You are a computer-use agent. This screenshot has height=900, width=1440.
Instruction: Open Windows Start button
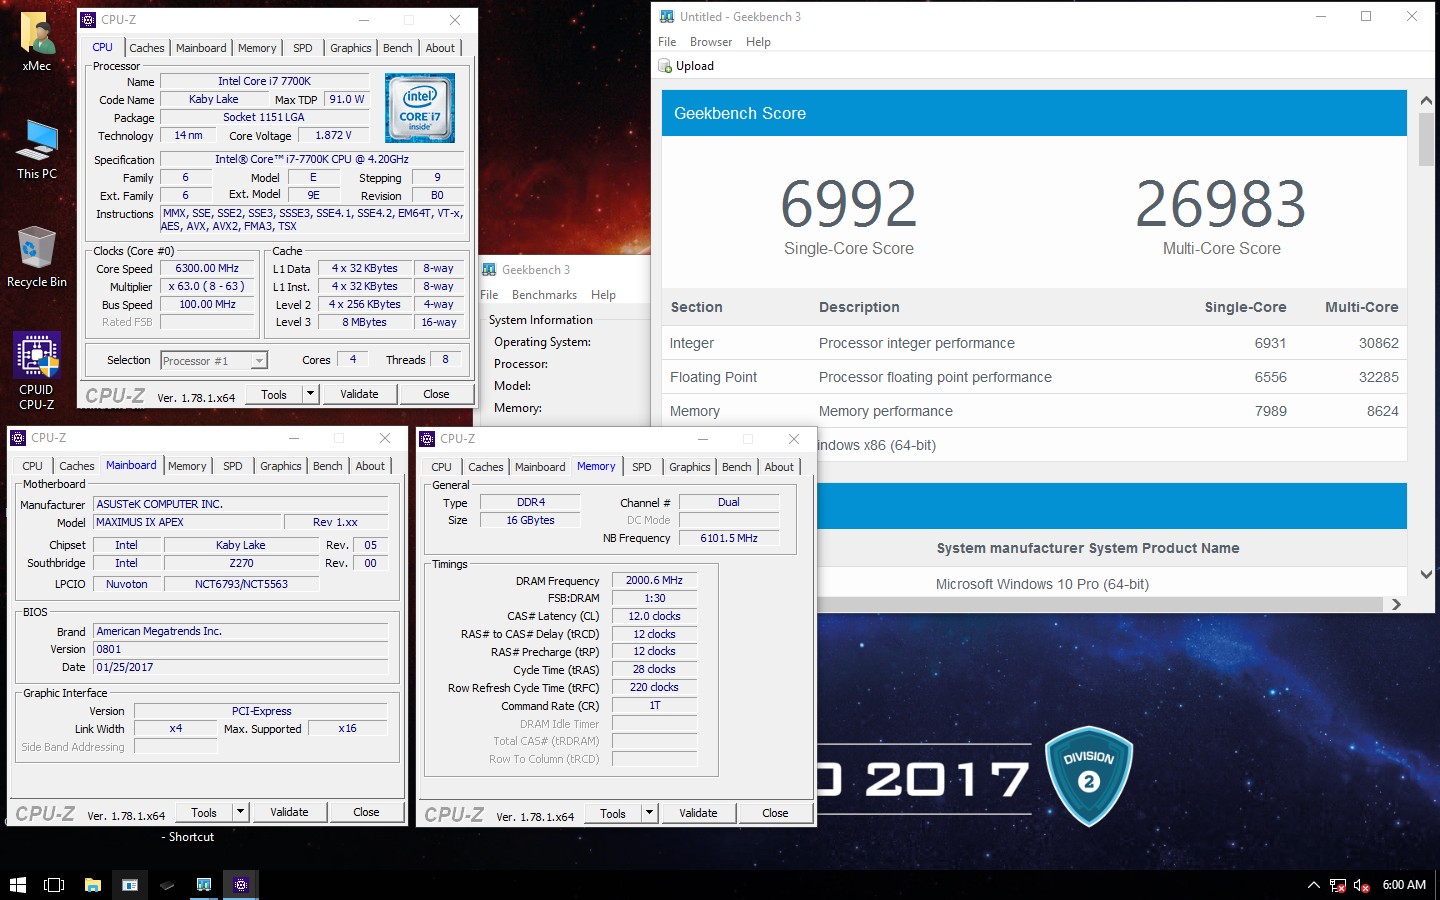17,885
